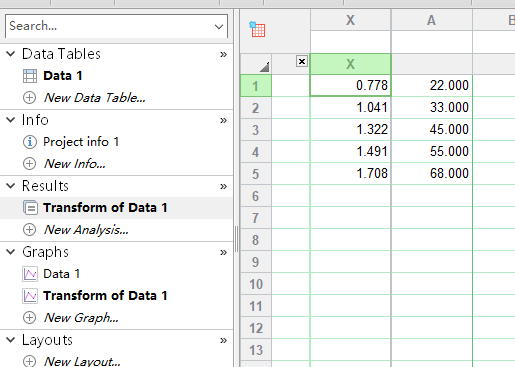Open Layouts section double-arrow menu
Image resolution: width=515 pixels, height=367 pixels.
coord(223,340)
